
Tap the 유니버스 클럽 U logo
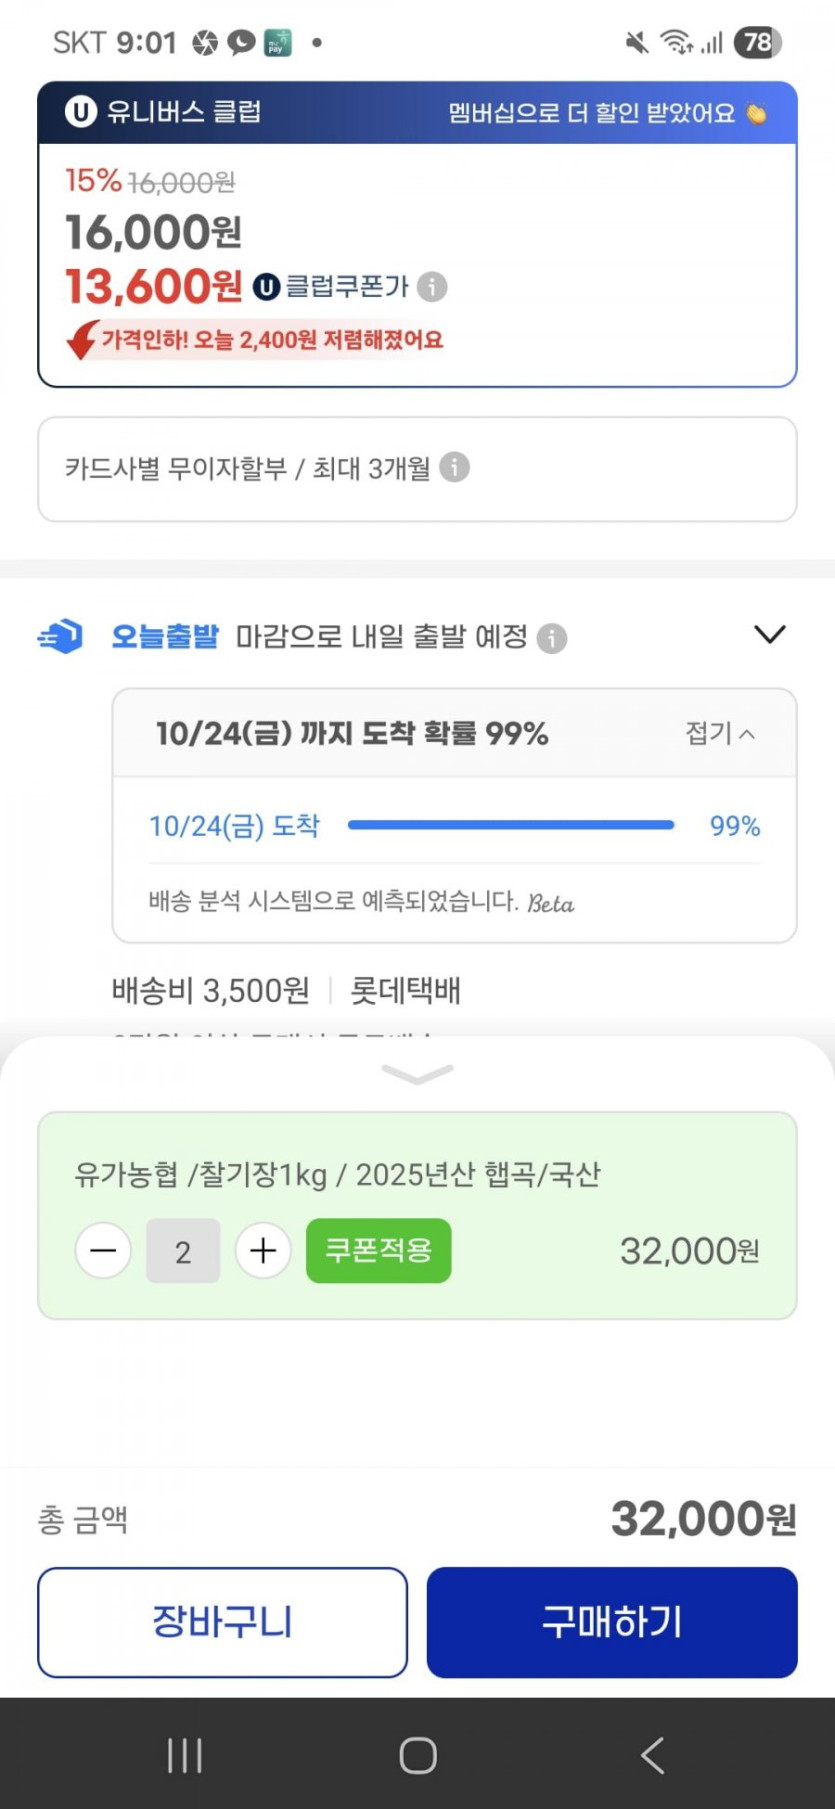(x=80, y=111)
